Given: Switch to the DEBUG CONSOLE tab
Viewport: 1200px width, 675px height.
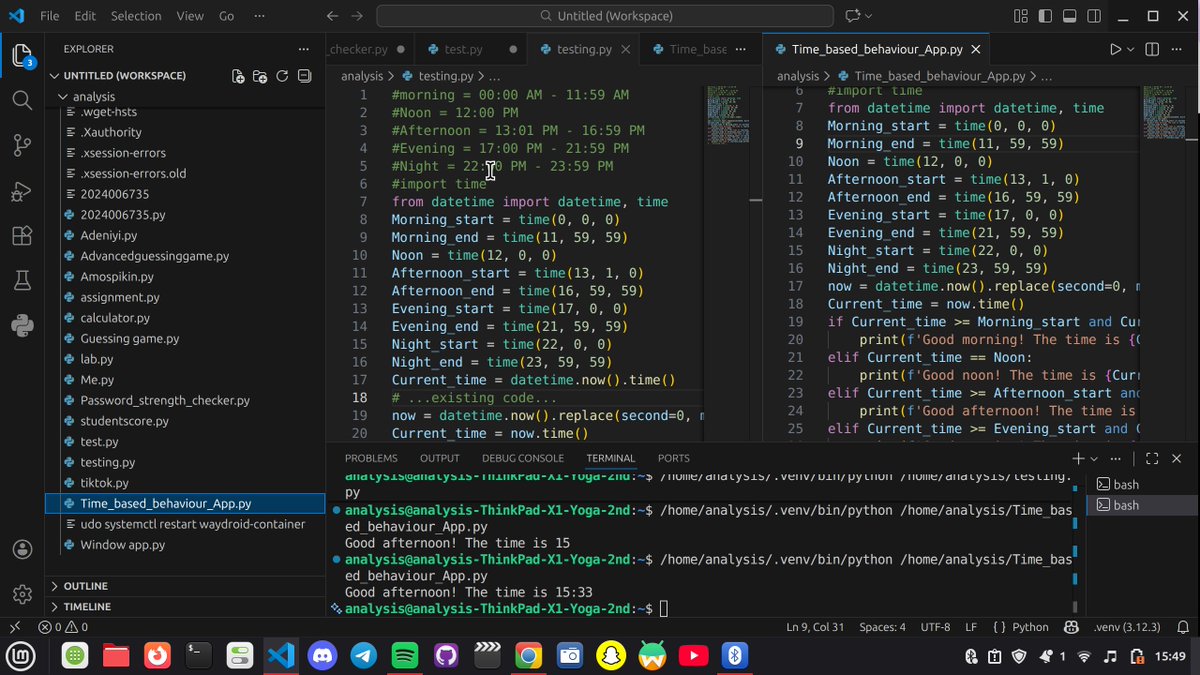Looking at the screenshot, I should (523, 458).
